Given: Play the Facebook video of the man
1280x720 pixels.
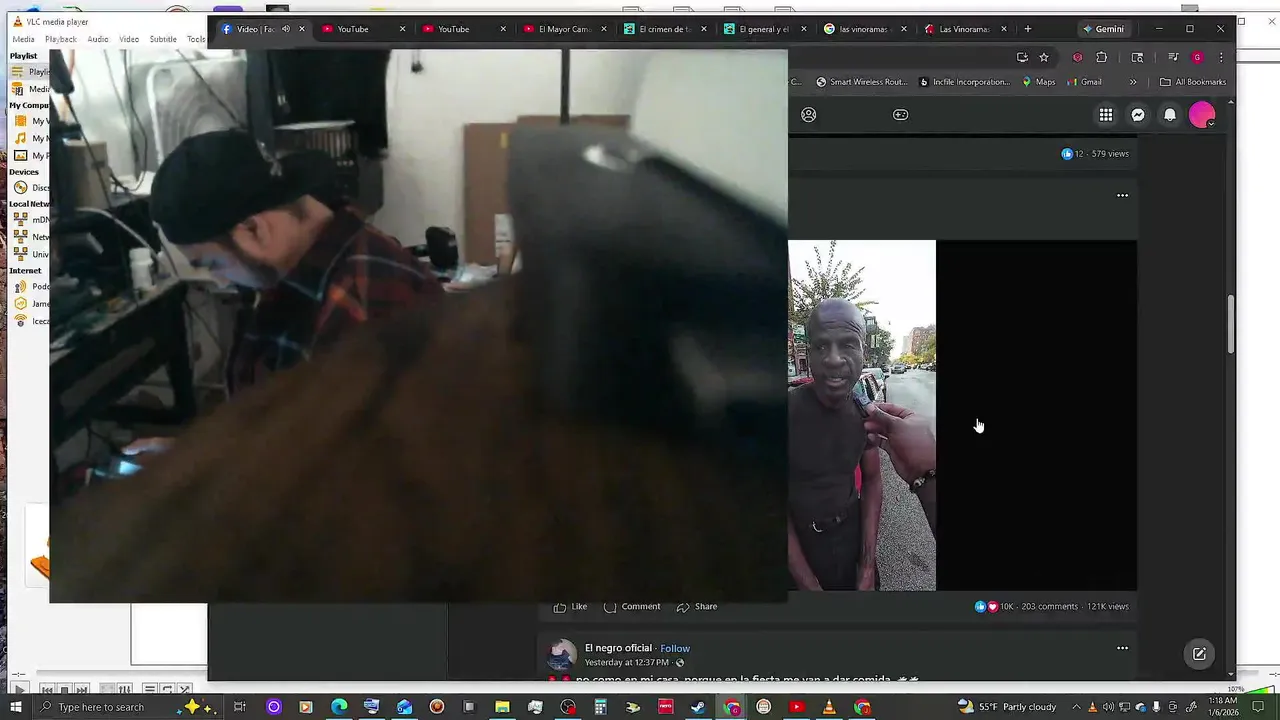Looking at the screenshot, I should click(862, 415).
